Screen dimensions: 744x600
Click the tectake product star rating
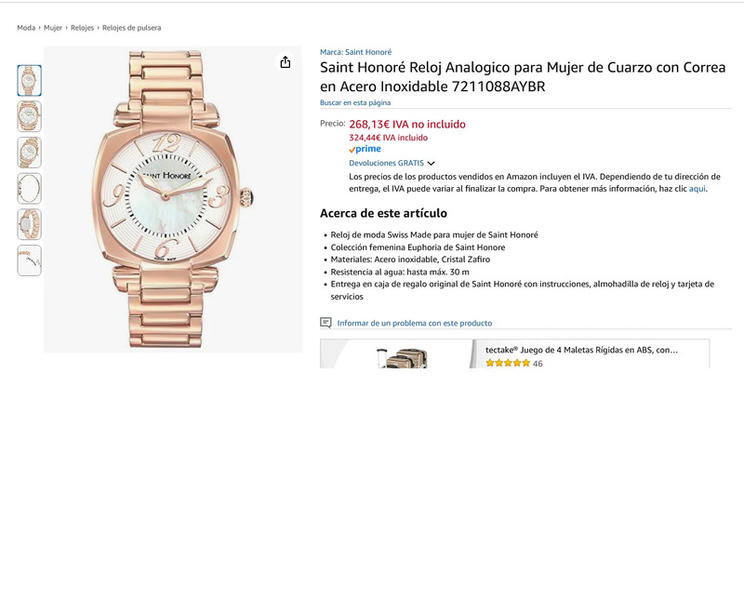tap(507, 363)
